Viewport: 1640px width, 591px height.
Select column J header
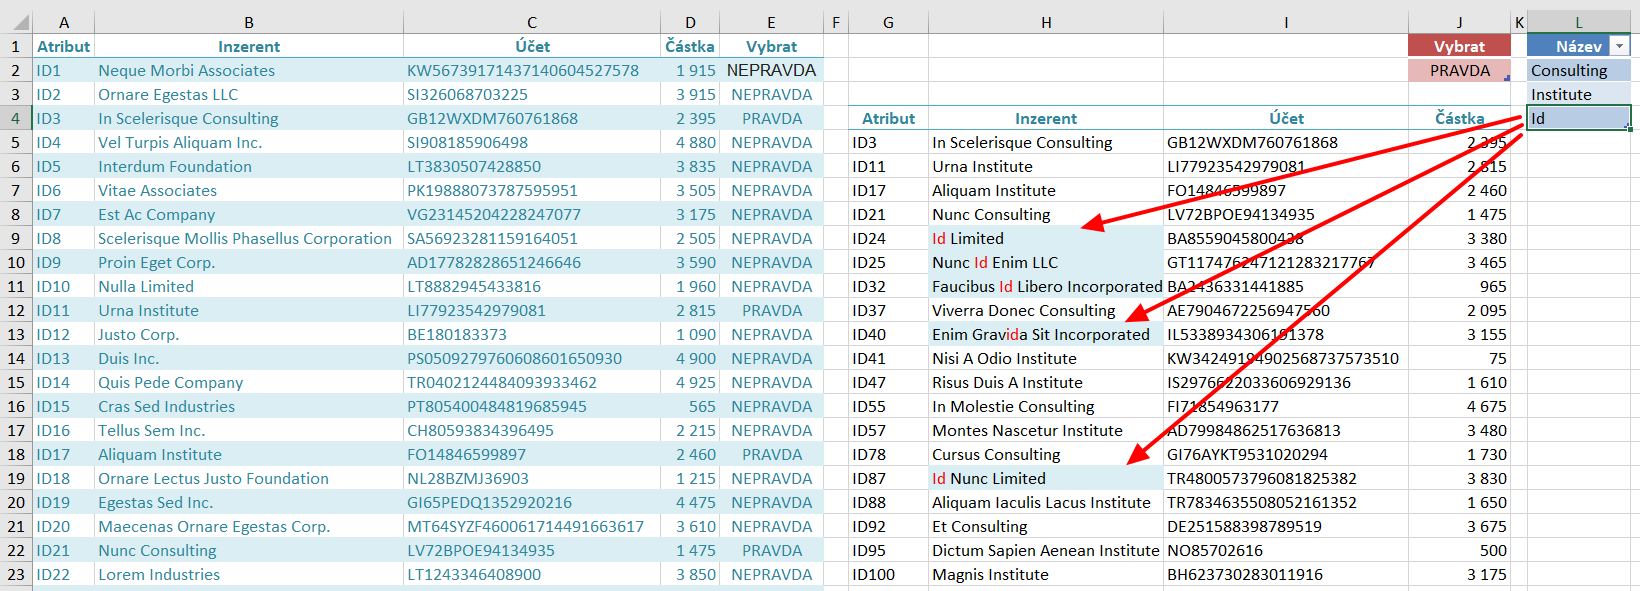1459,22
